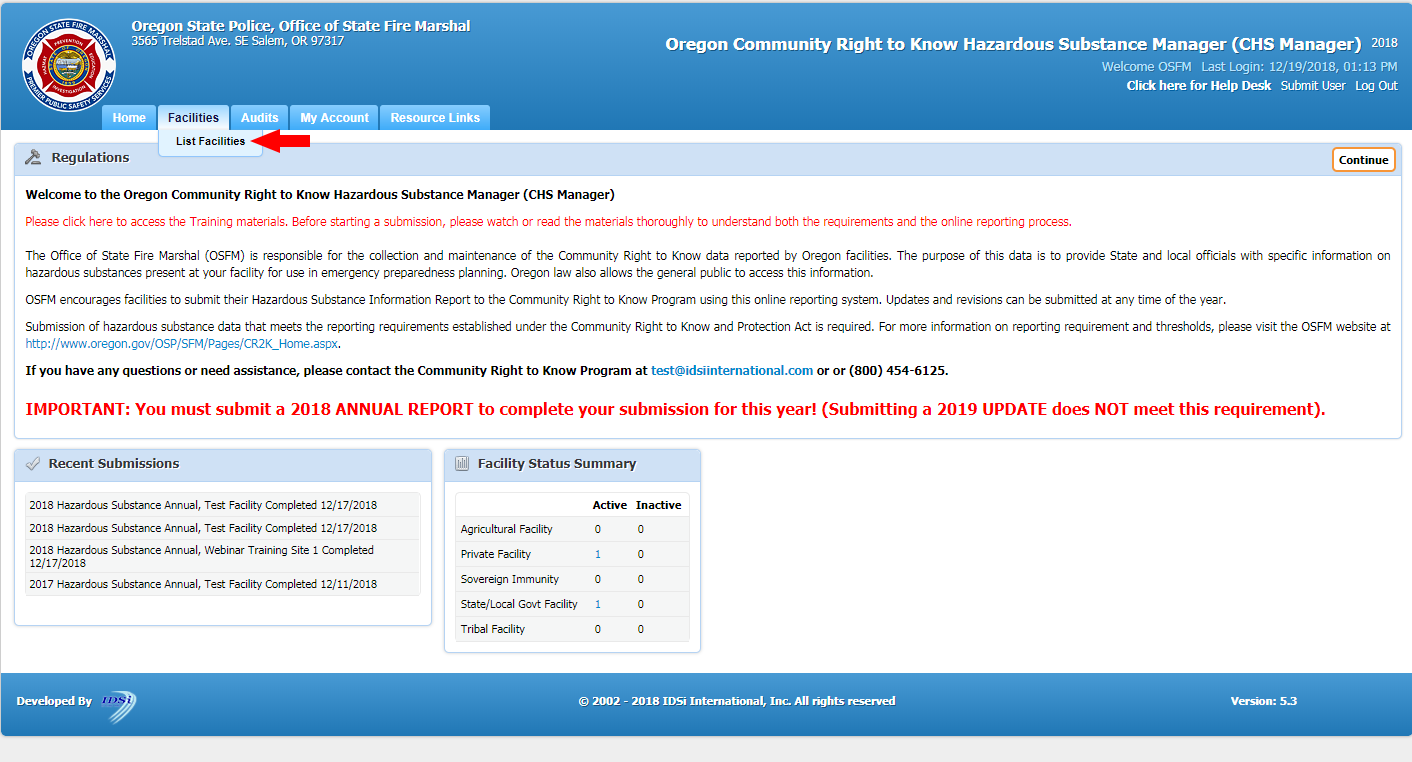Switch to the Audits tab
Image resolution: width=1412 pixels, height=762 pixels.
260,118
